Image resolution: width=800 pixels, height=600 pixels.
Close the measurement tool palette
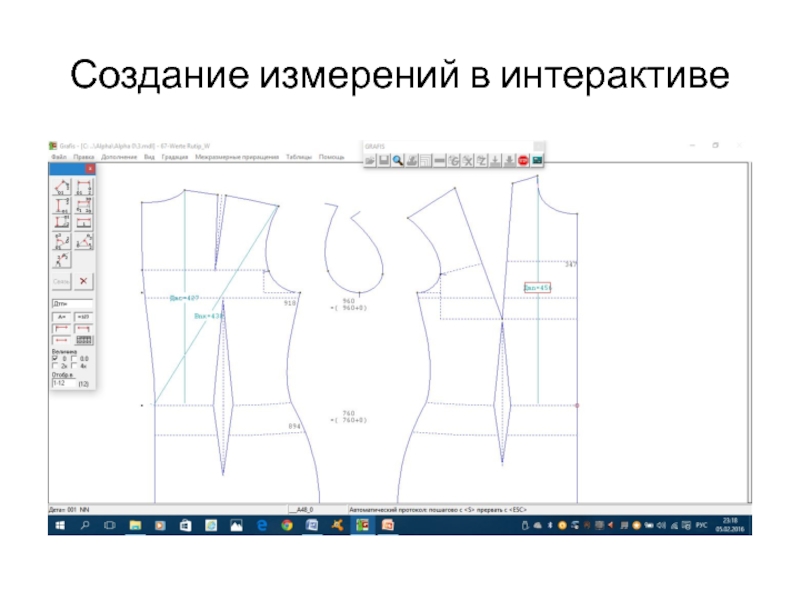pyautogui.click(x=90, y=168)
